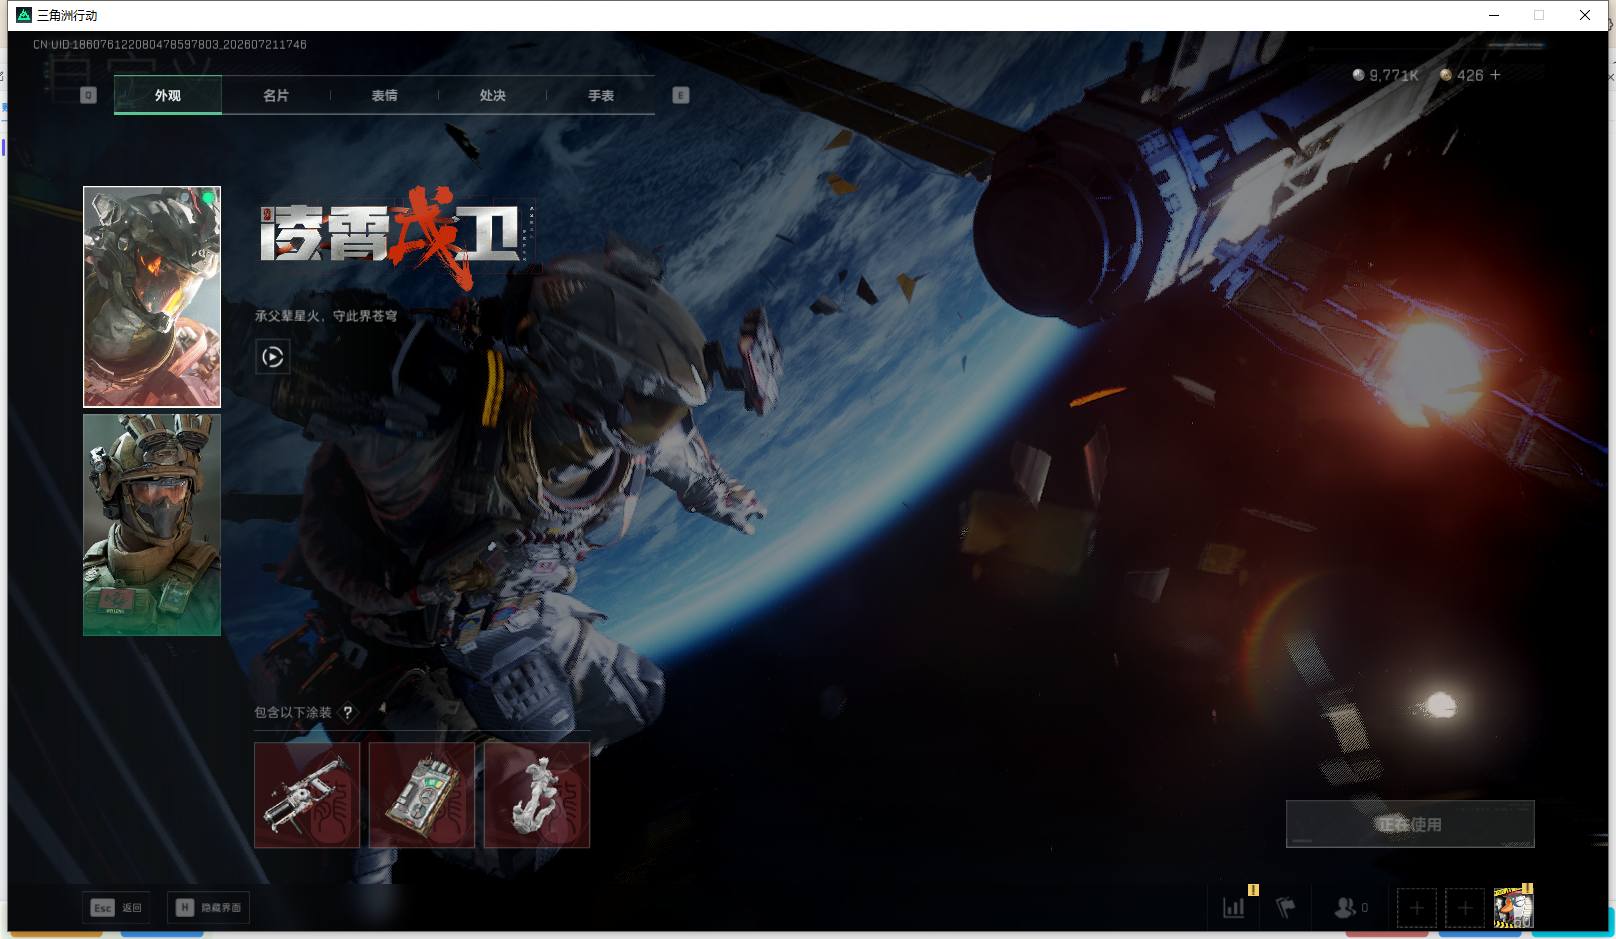Add a teammate via the first plus slot
Viewport: 1616px width, 939px height.
tap(1416, 908)
